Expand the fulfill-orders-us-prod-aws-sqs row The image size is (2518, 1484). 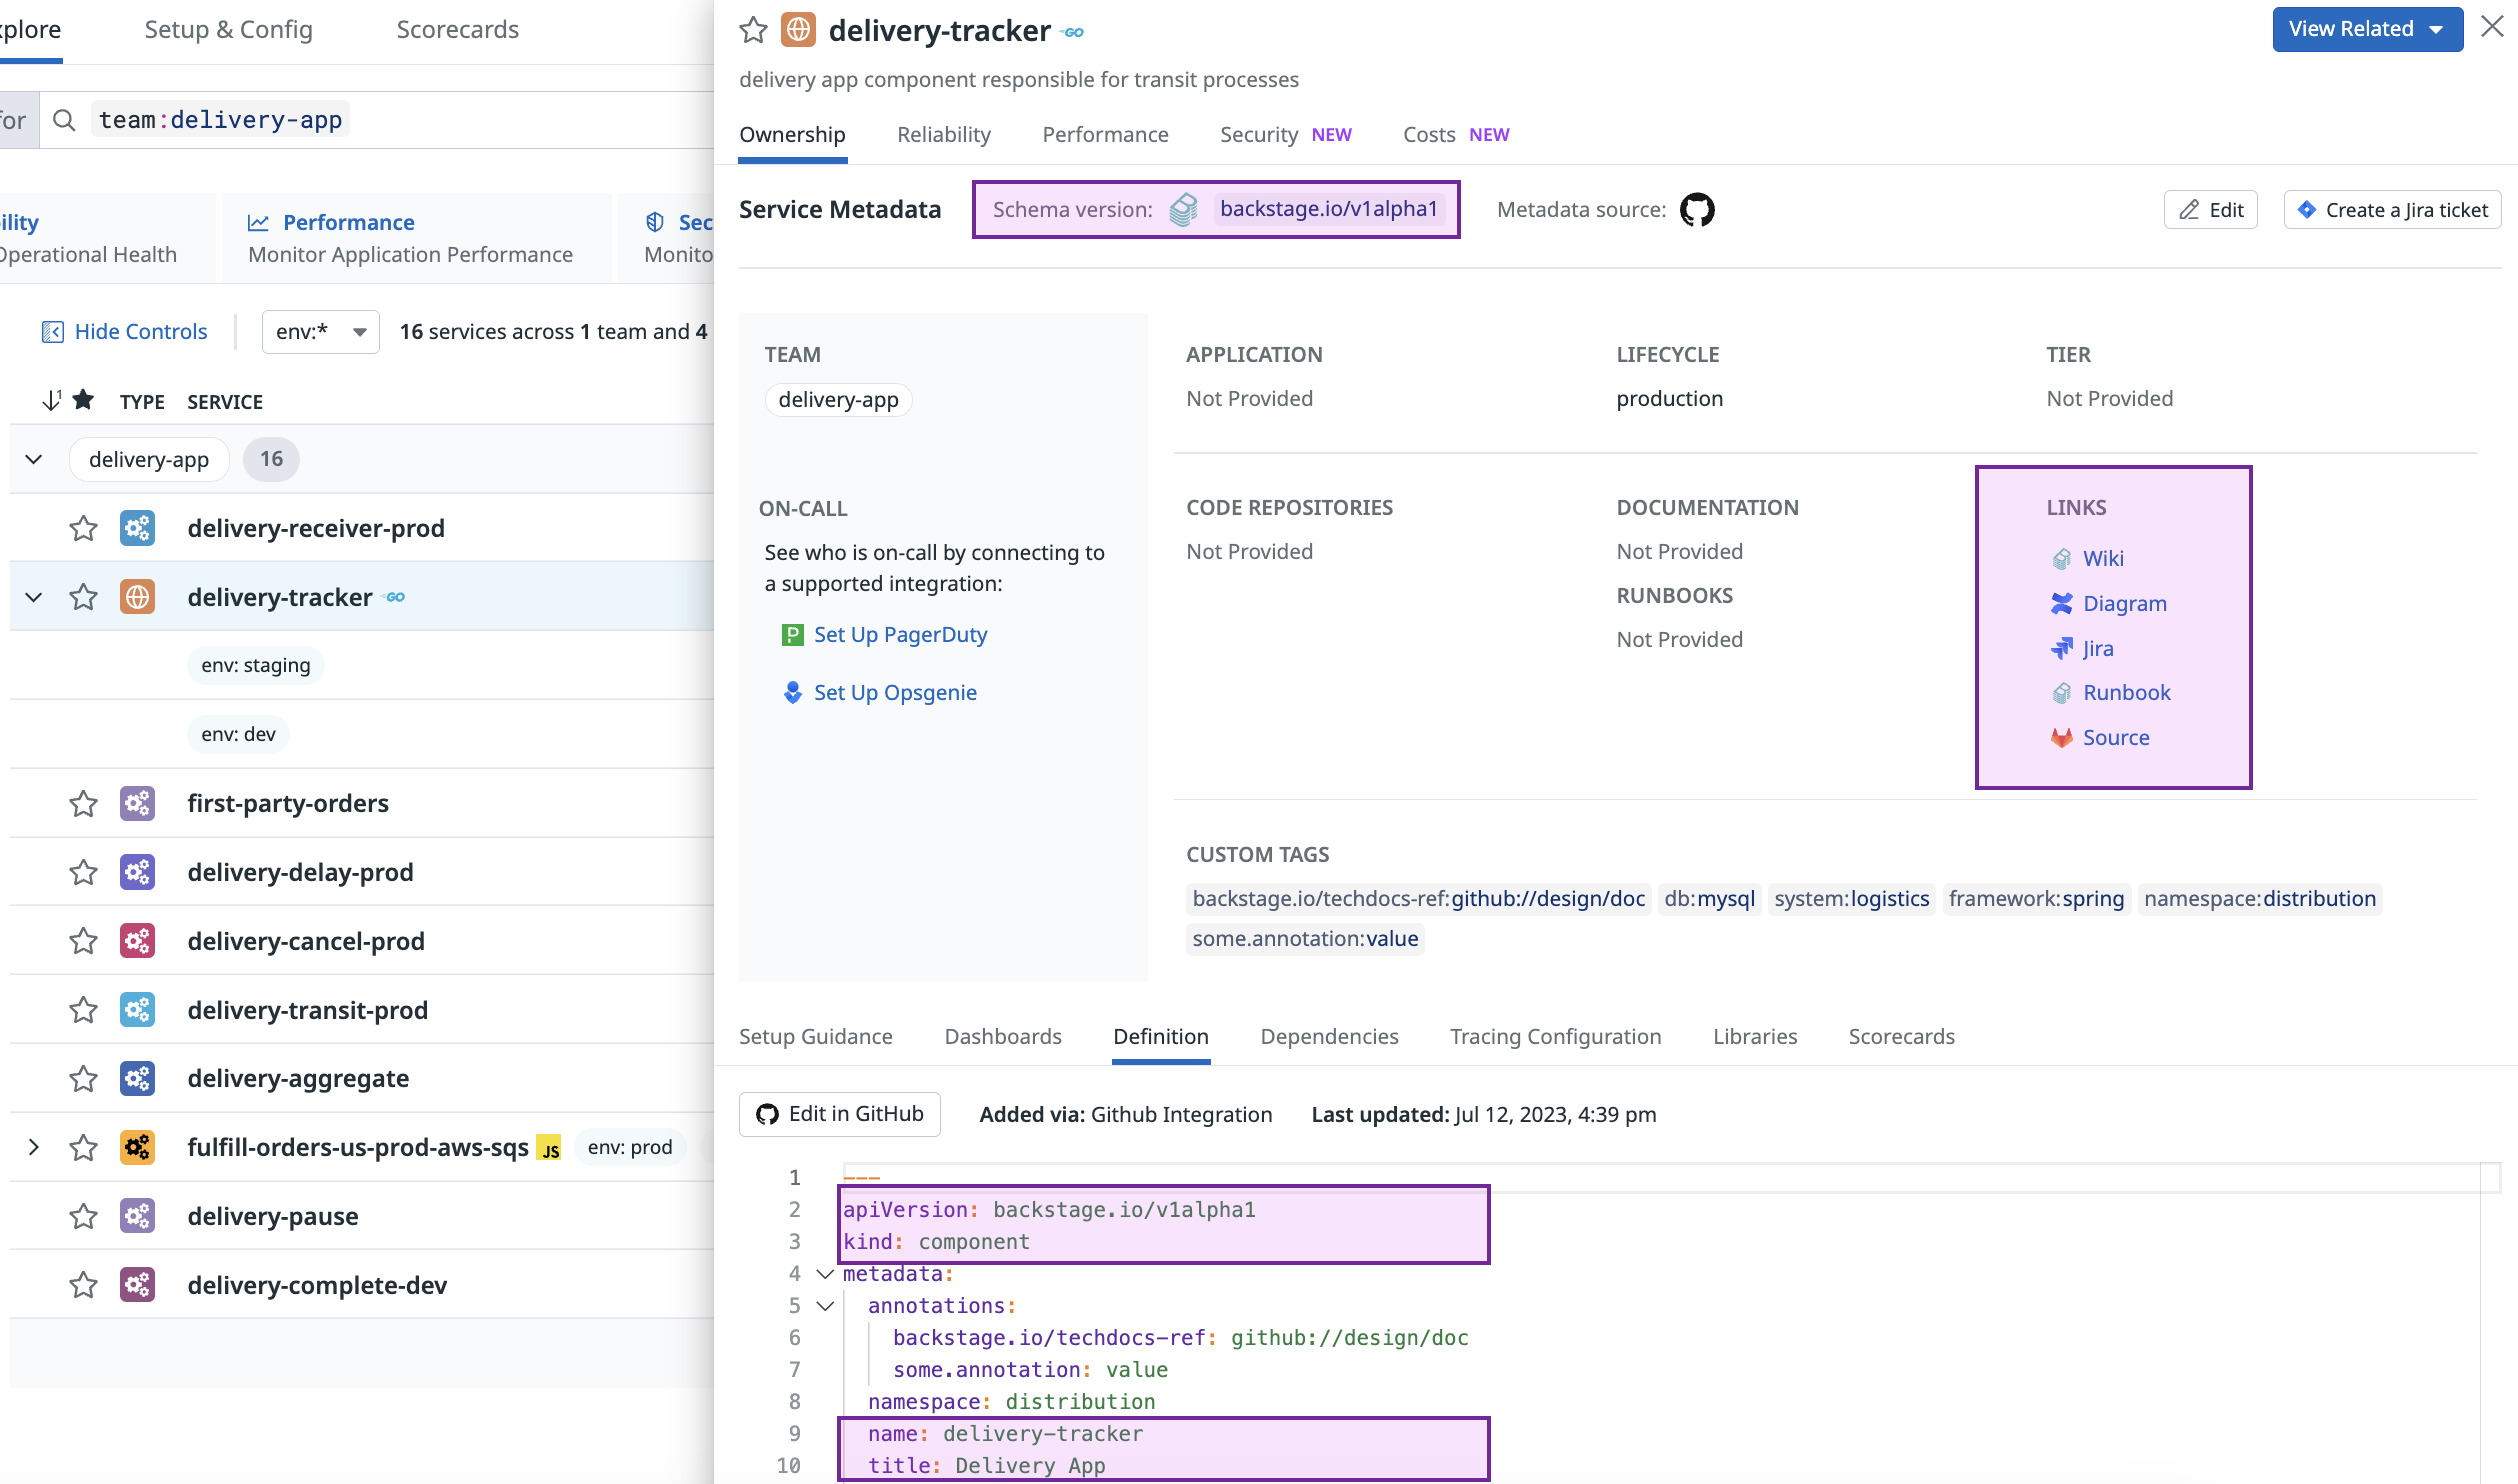(x=33, y=1147)
